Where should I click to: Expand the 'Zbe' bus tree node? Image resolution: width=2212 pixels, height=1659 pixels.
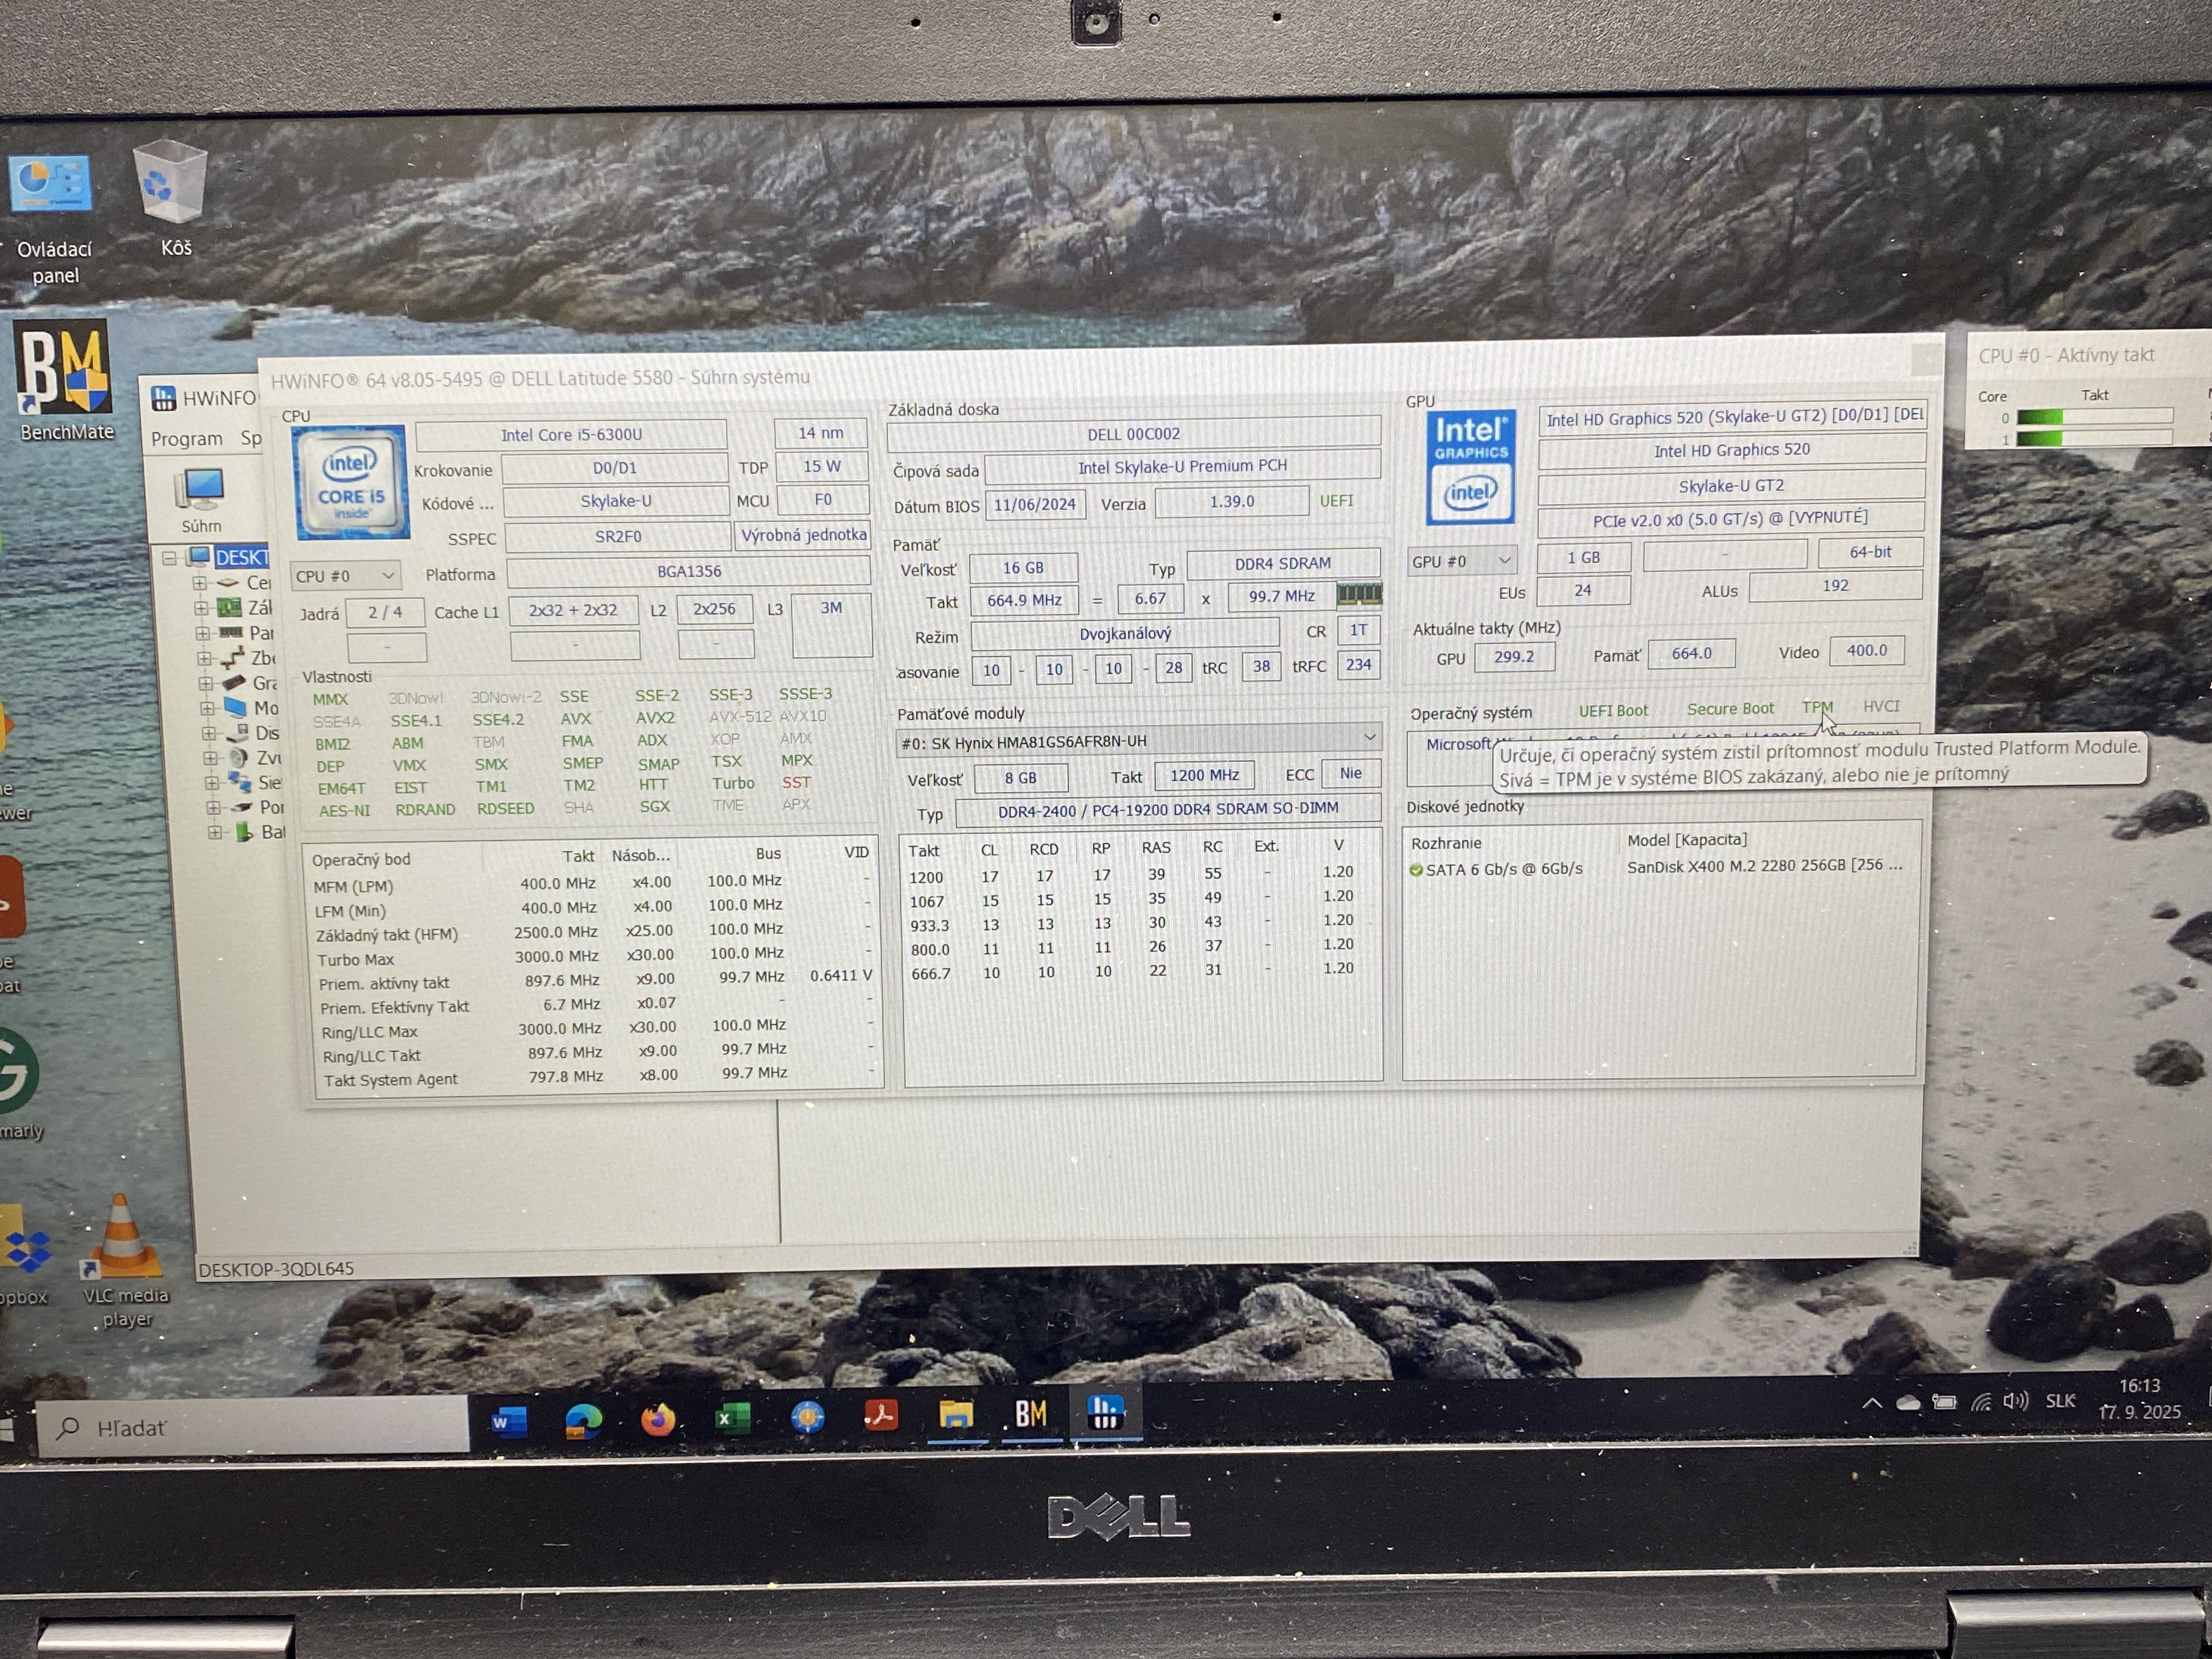pos(204,658)
